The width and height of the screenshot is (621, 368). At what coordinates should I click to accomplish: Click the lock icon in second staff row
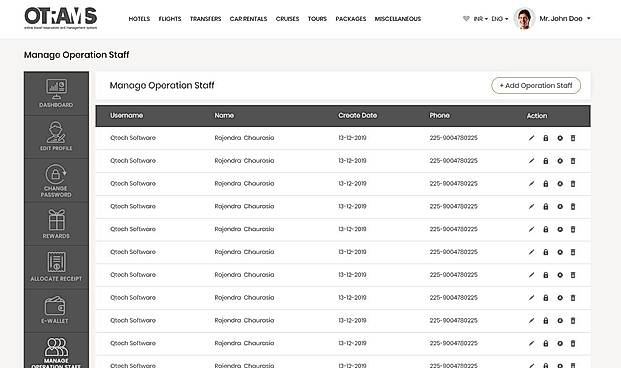546,161
